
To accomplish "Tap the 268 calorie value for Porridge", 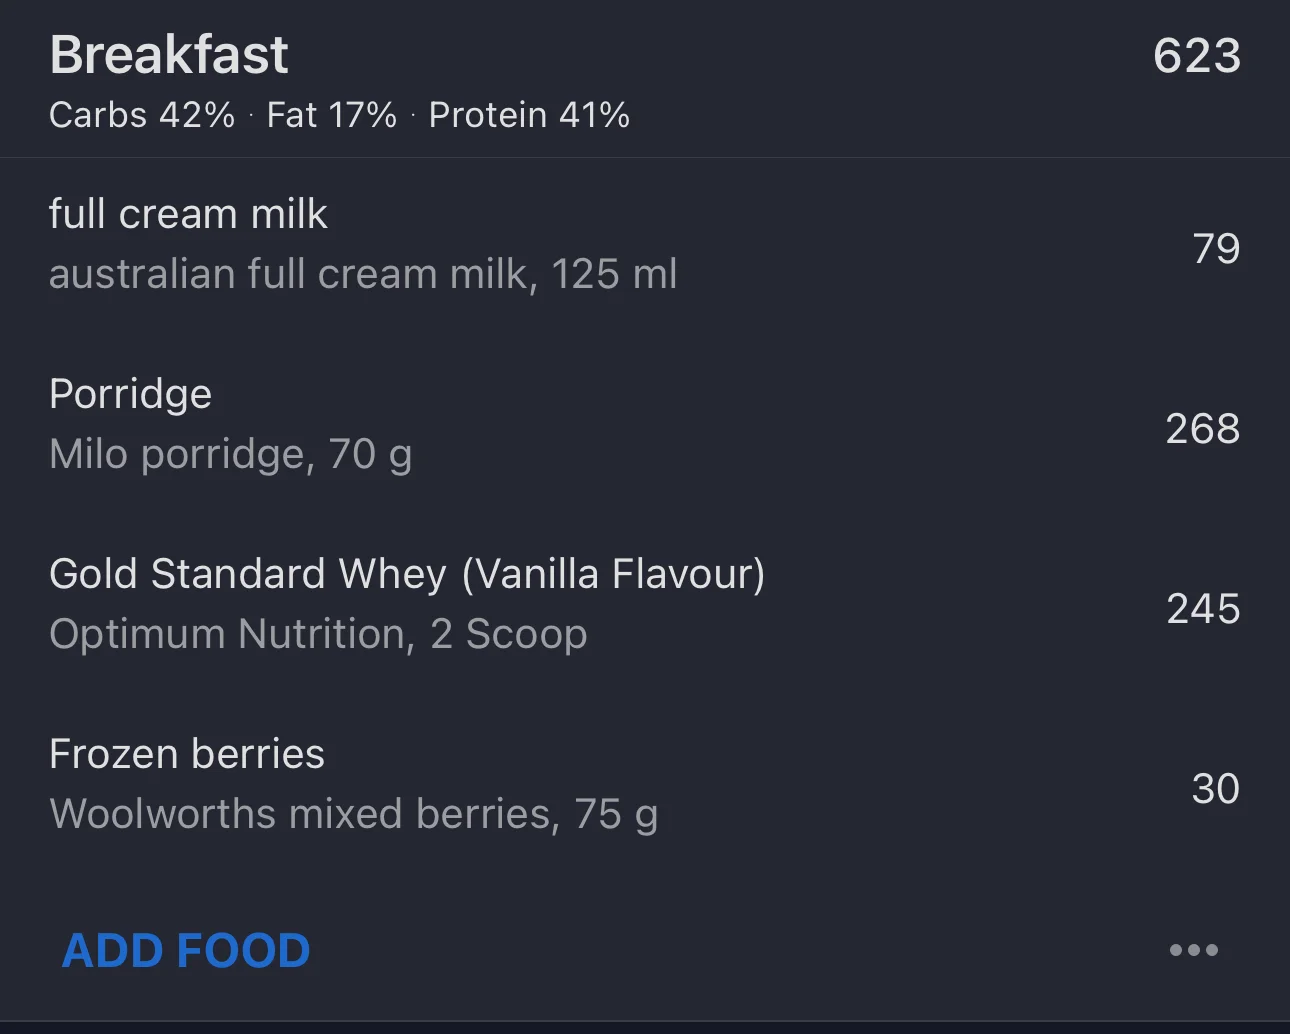I will [1202, 429].
